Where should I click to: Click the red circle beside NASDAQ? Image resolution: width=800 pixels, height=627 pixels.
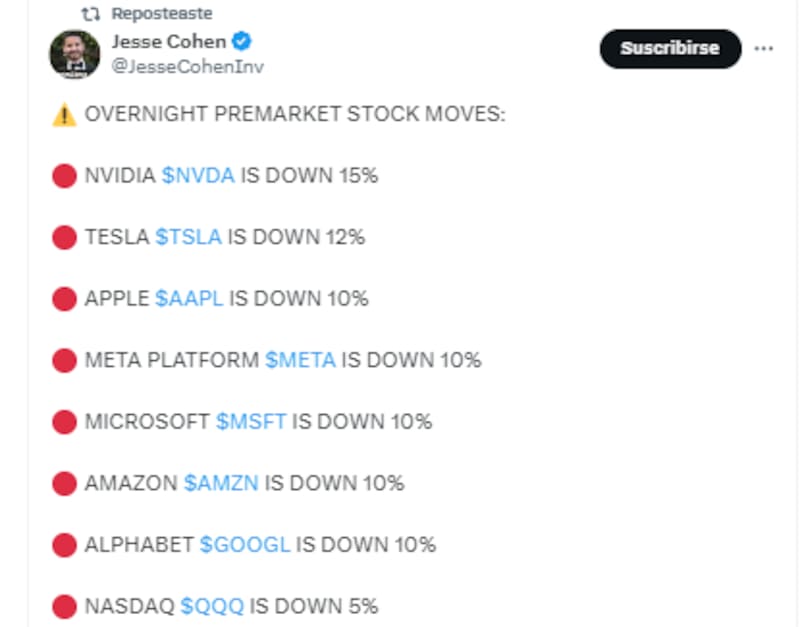pyautogui.click(x=64, y=606)
